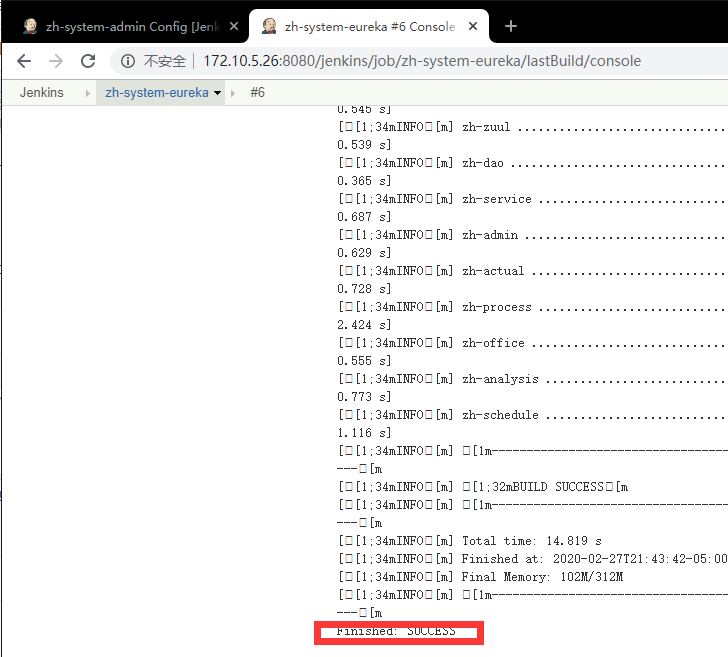
Task: Click the zh-admin log line
Action: pyautogui.click(x=533, y=235)
